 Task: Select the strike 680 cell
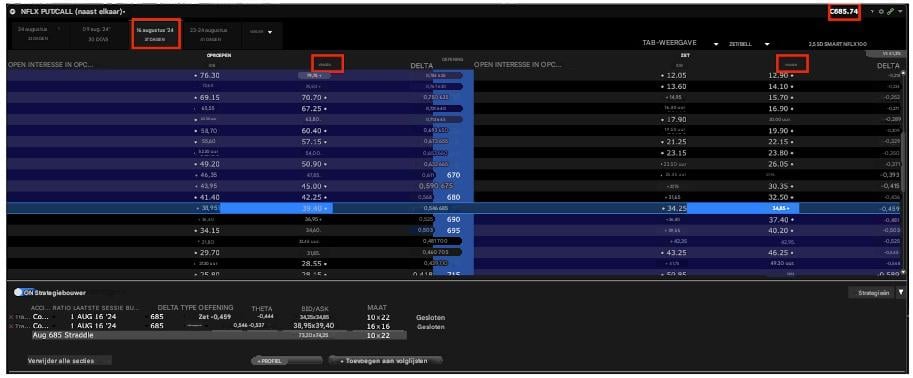454,197
